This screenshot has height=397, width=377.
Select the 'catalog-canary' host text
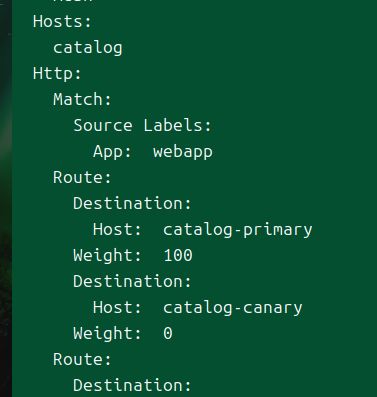(233, 308)
